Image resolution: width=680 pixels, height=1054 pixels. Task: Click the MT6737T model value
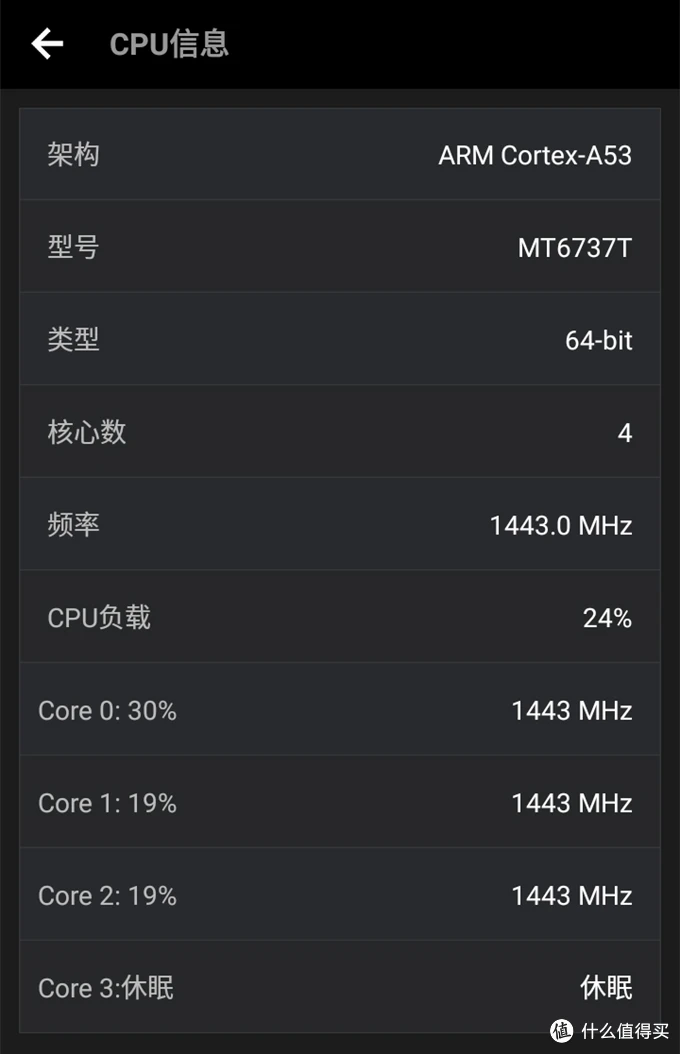pyautogui.click(x=575, y=247)
